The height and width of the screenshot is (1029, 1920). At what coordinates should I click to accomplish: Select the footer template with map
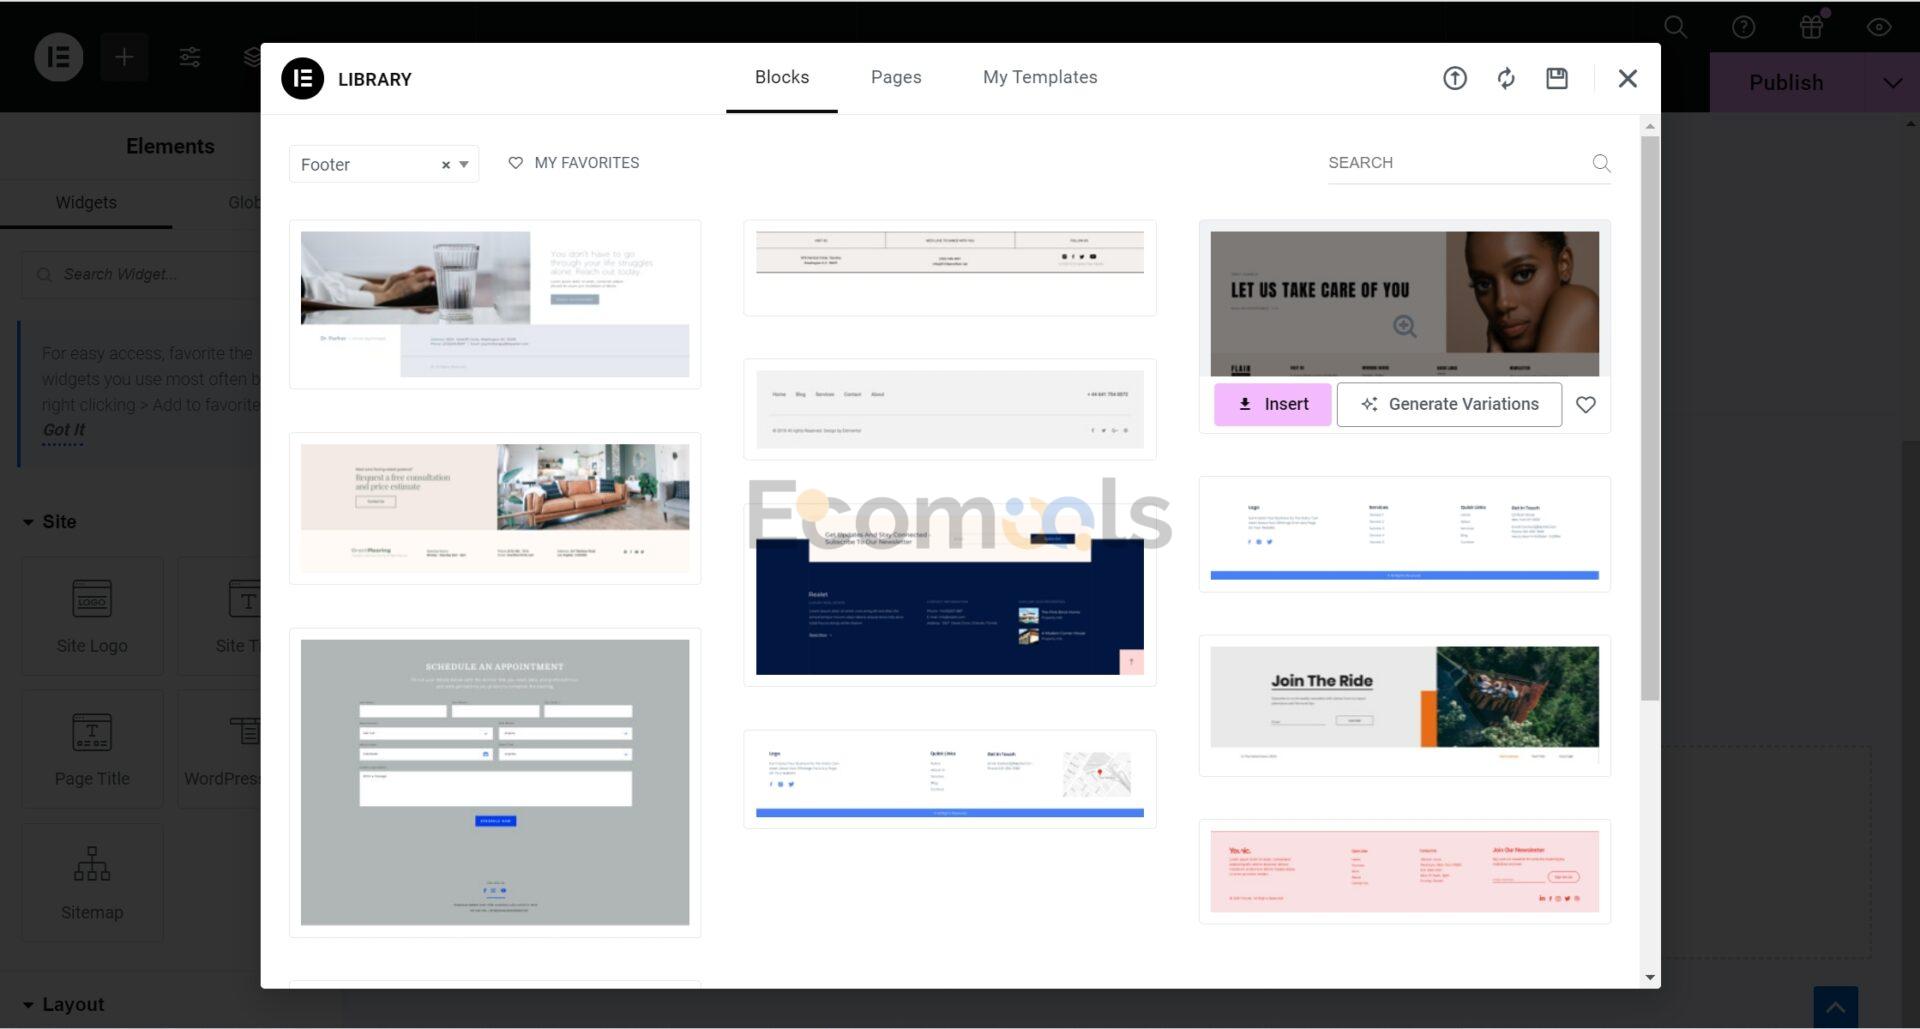click(x=950, y=779)
